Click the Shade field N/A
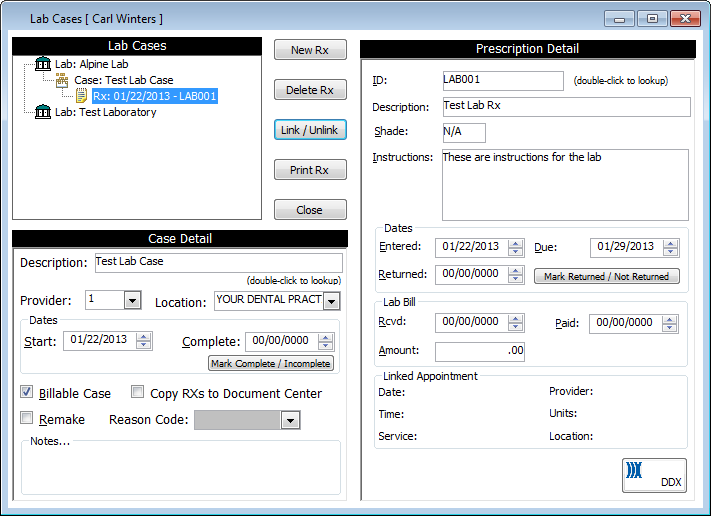This screenshot has width=711, height=516. click(464, 132)
